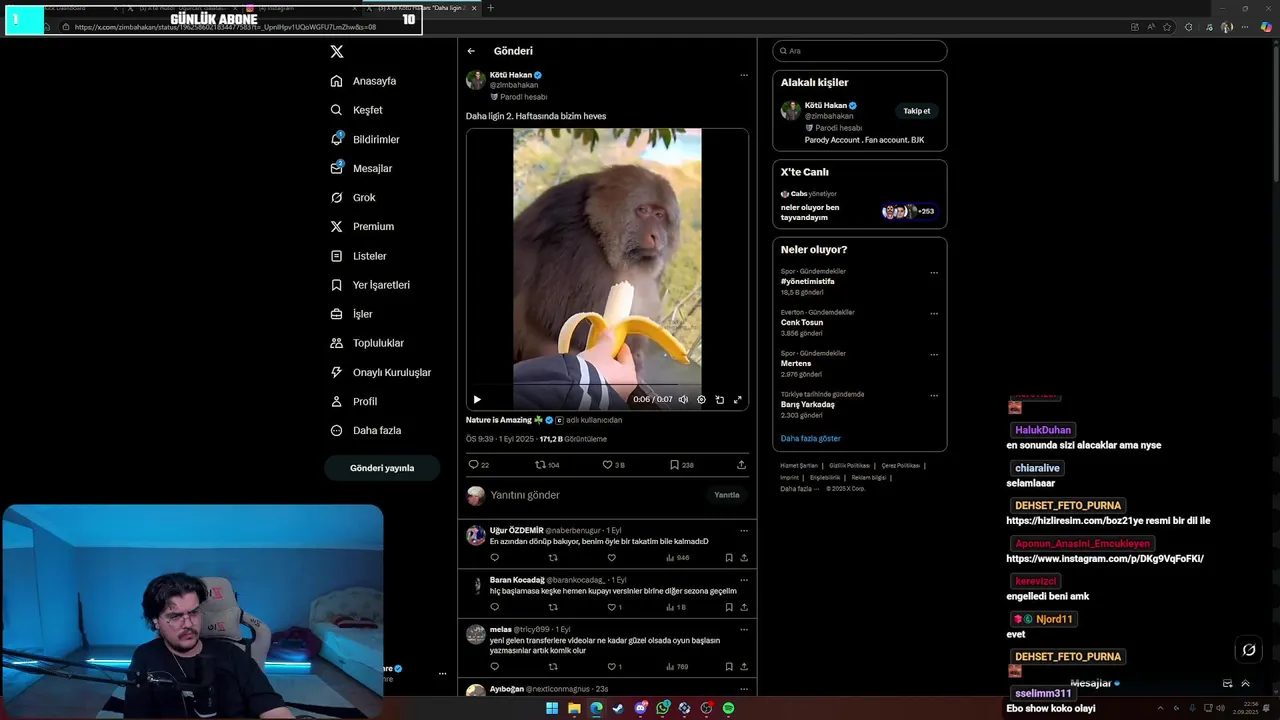Open Grok from the sidebar

click(x=353, y=197)
